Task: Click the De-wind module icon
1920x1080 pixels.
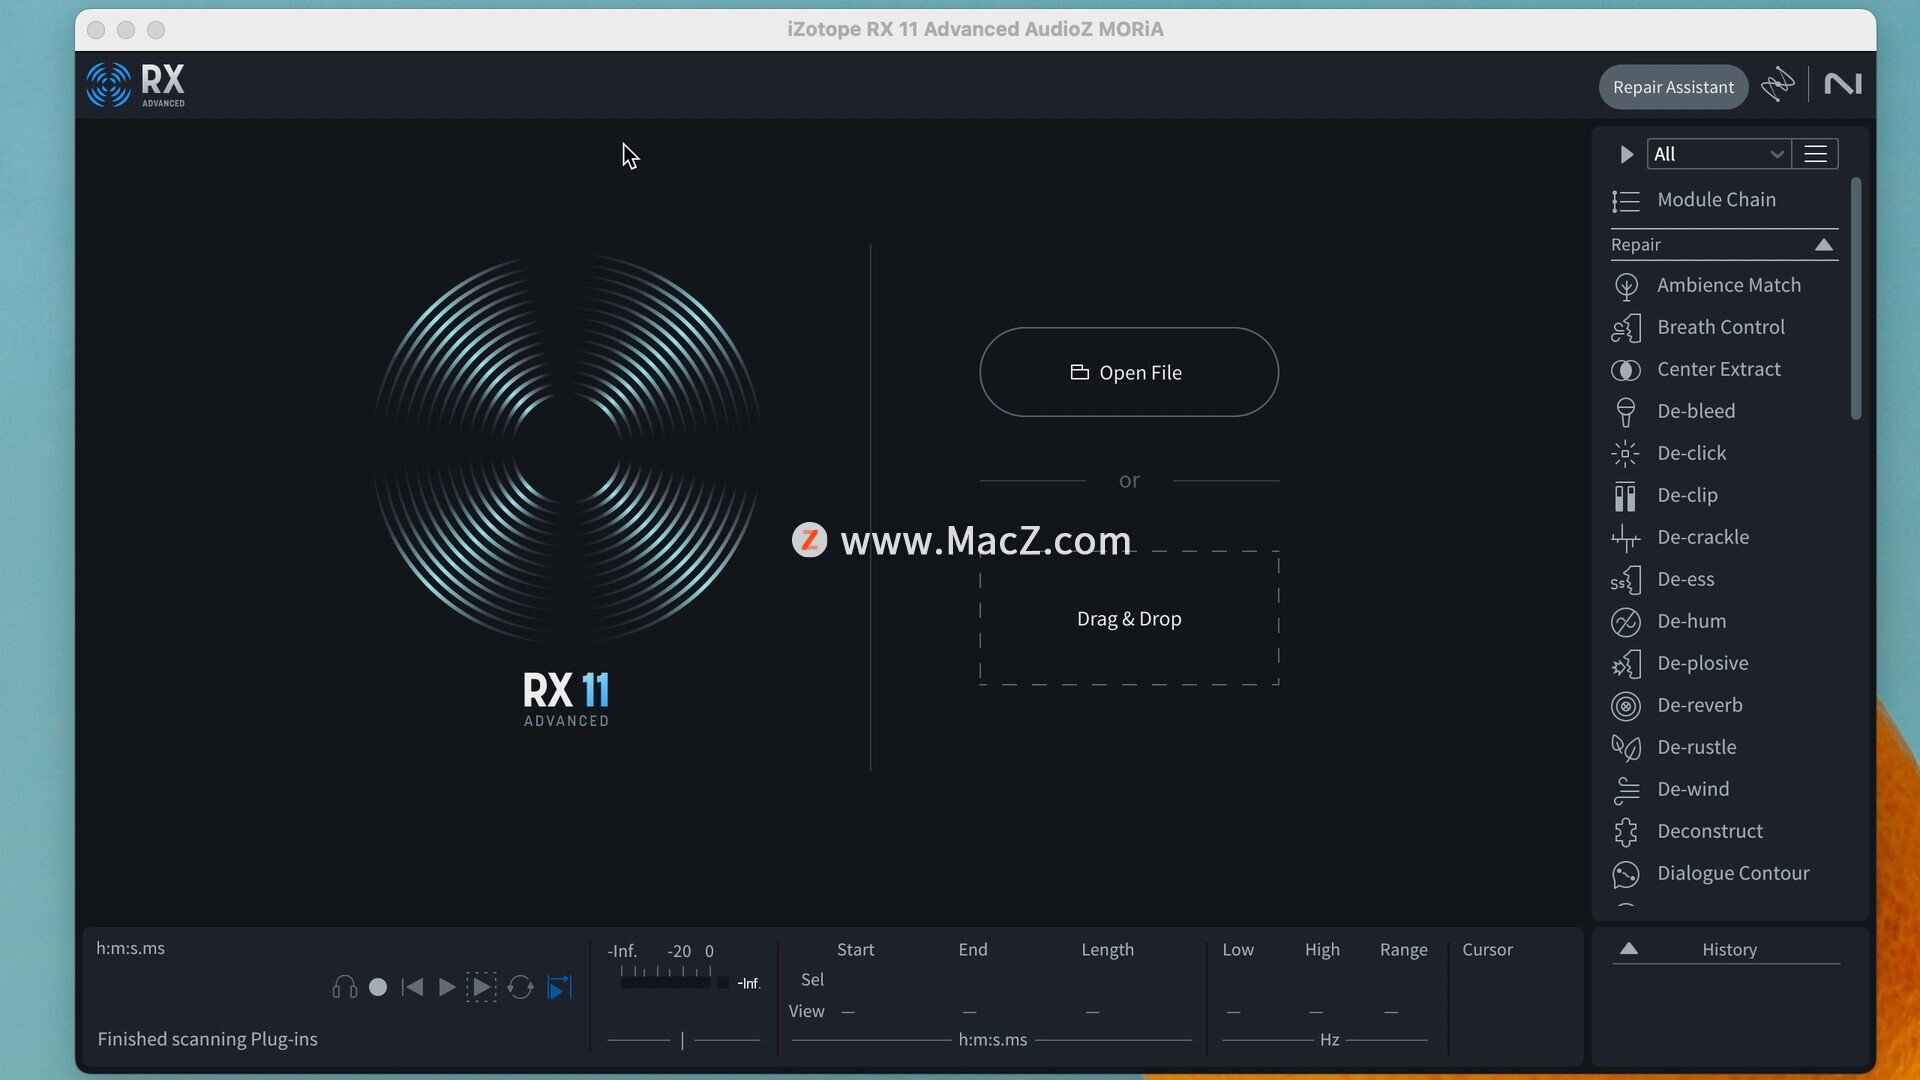Action: pos(1626,790)
